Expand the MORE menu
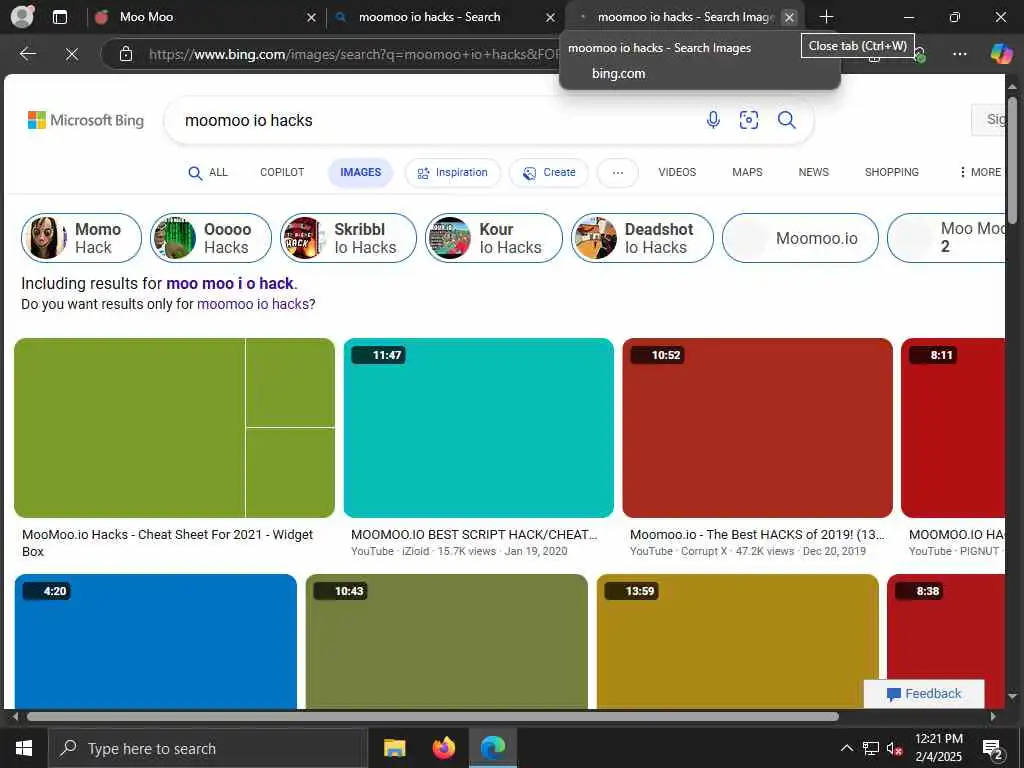Screen dimensions: 1024x768 click(980, 172)
